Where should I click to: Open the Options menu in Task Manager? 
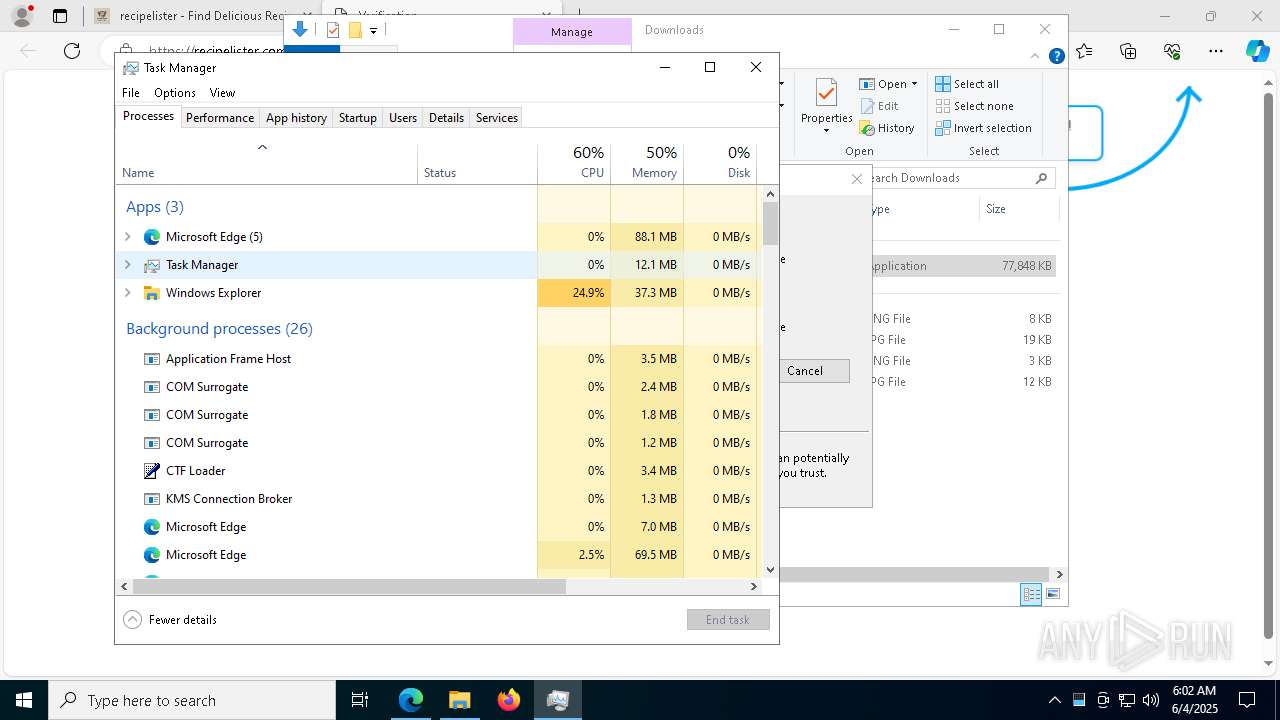pos(175,92)
